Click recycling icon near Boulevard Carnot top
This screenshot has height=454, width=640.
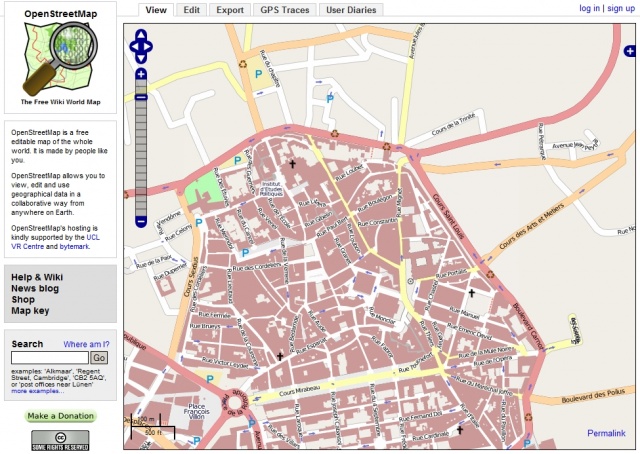pyautogui.click(x=490, y=274)
